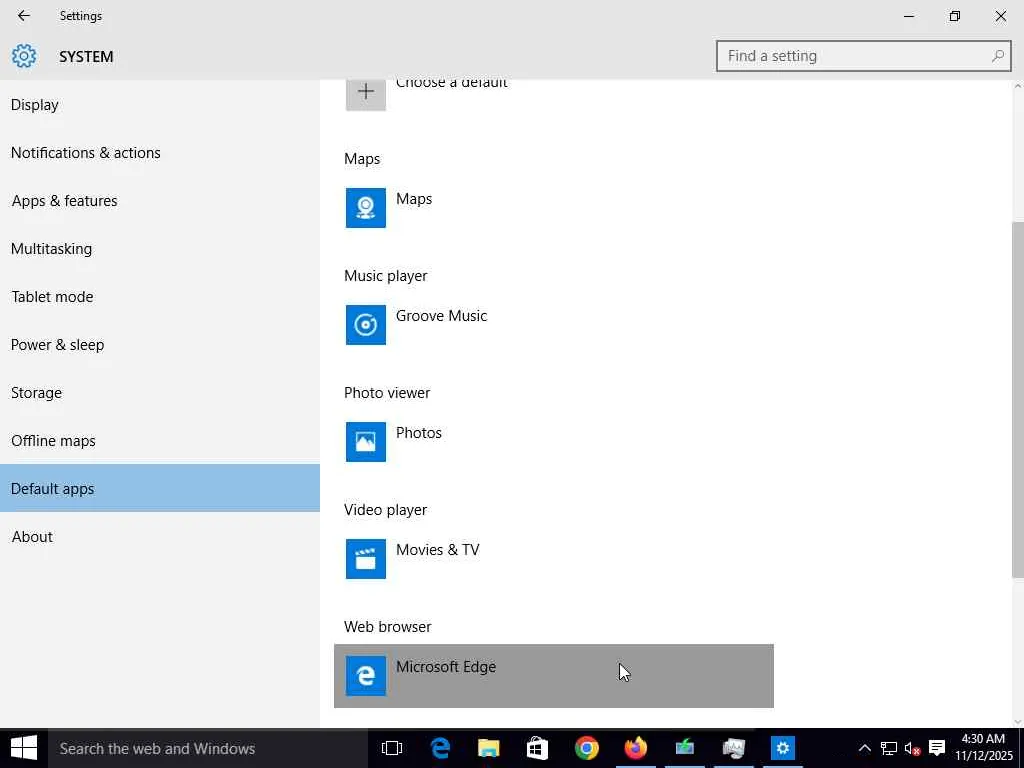Click the clock showing 4:30 AM
The image size is (1024, 768).
[x=984, y=748]
